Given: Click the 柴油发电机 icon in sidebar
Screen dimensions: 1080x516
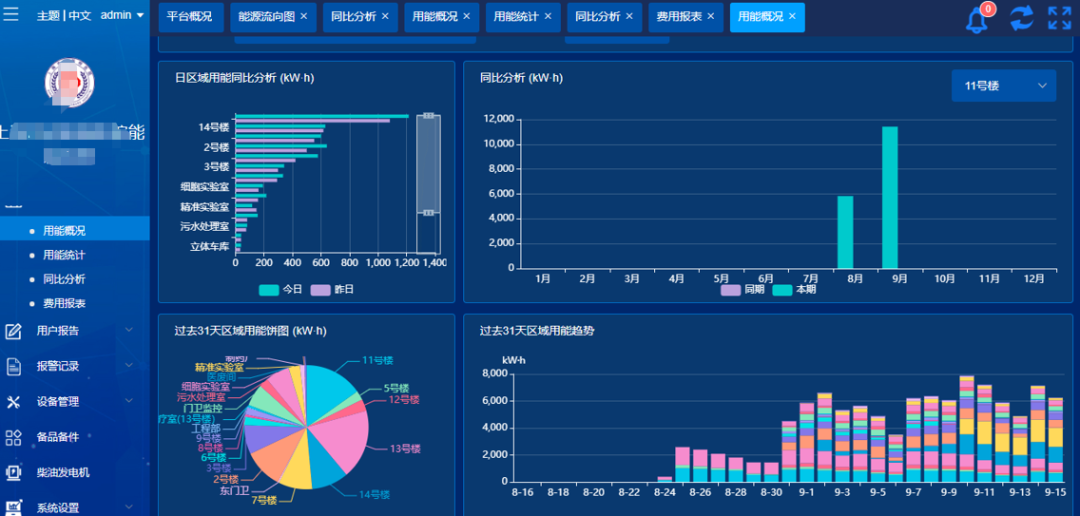Looking at the screenshot, I should pyautogui.click(x=14, y=472).
